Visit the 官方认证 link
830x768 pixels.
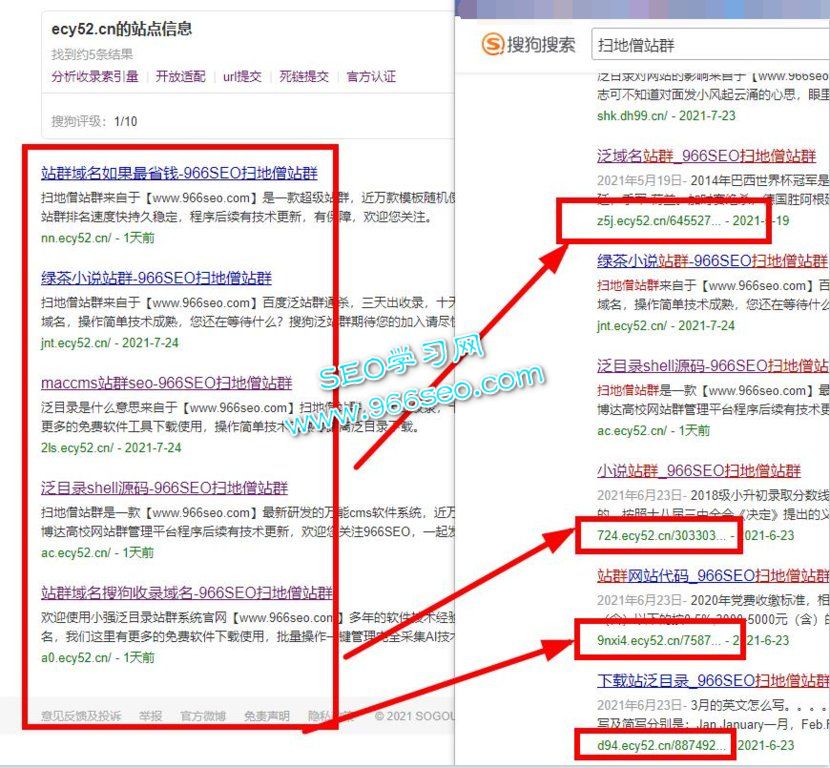pos(371,77)
